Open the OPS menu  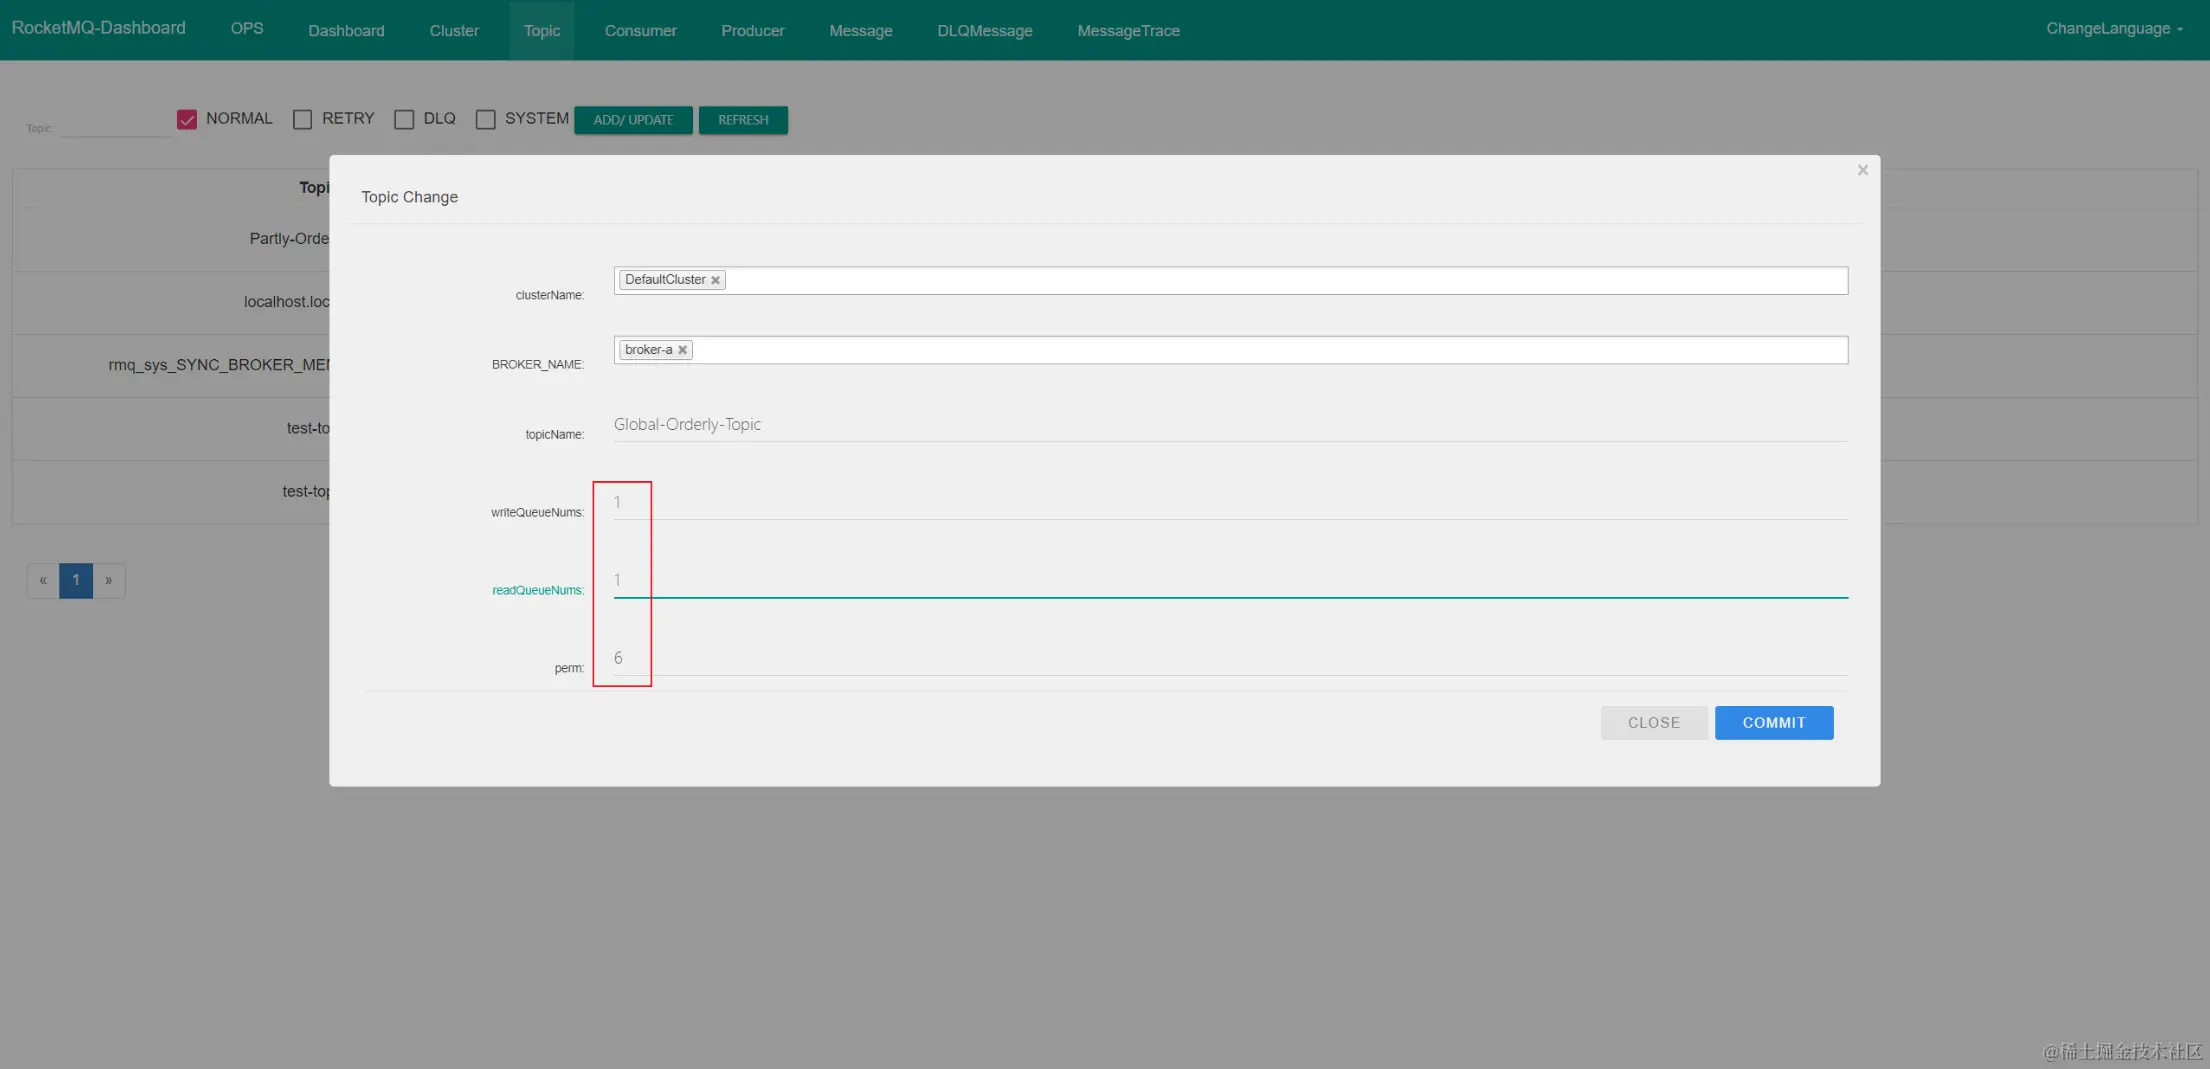click(x=247, y=29)
